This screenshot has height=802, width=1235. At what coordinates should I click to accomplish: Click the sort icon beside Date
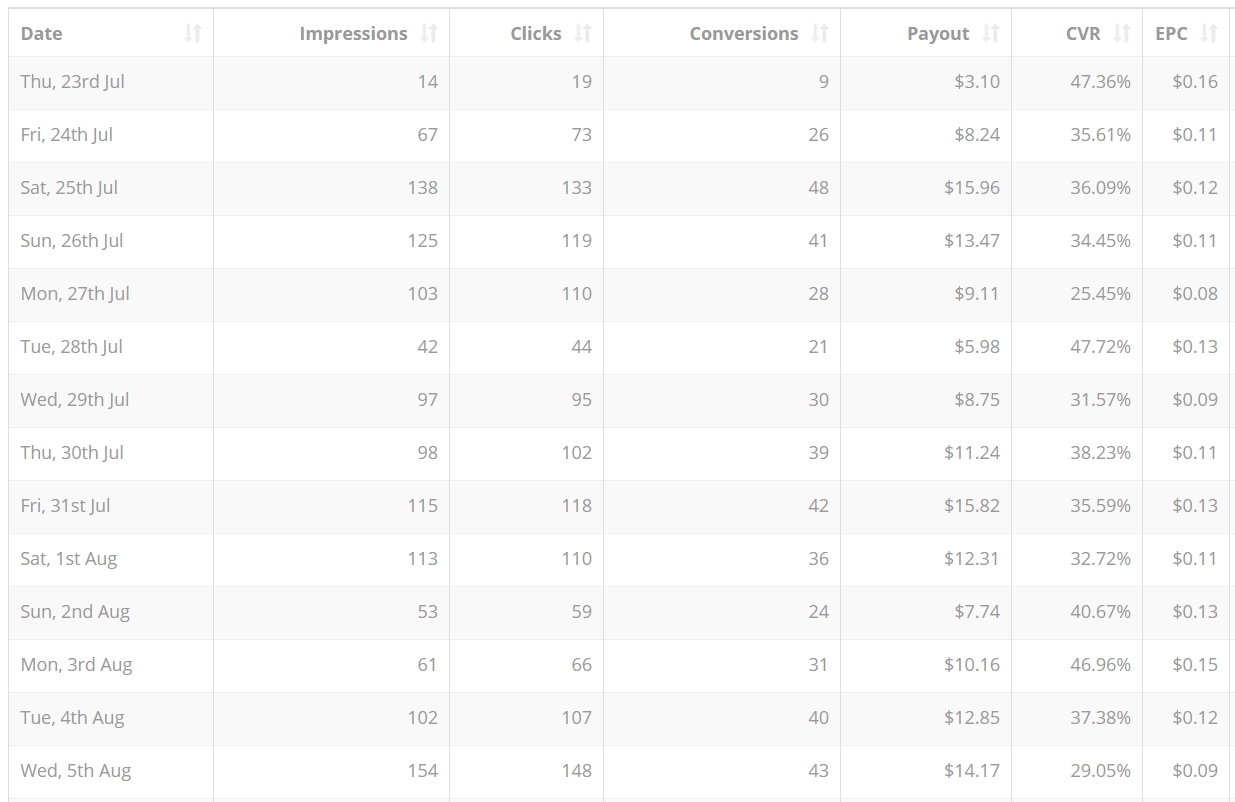click(x=193, y=34)
